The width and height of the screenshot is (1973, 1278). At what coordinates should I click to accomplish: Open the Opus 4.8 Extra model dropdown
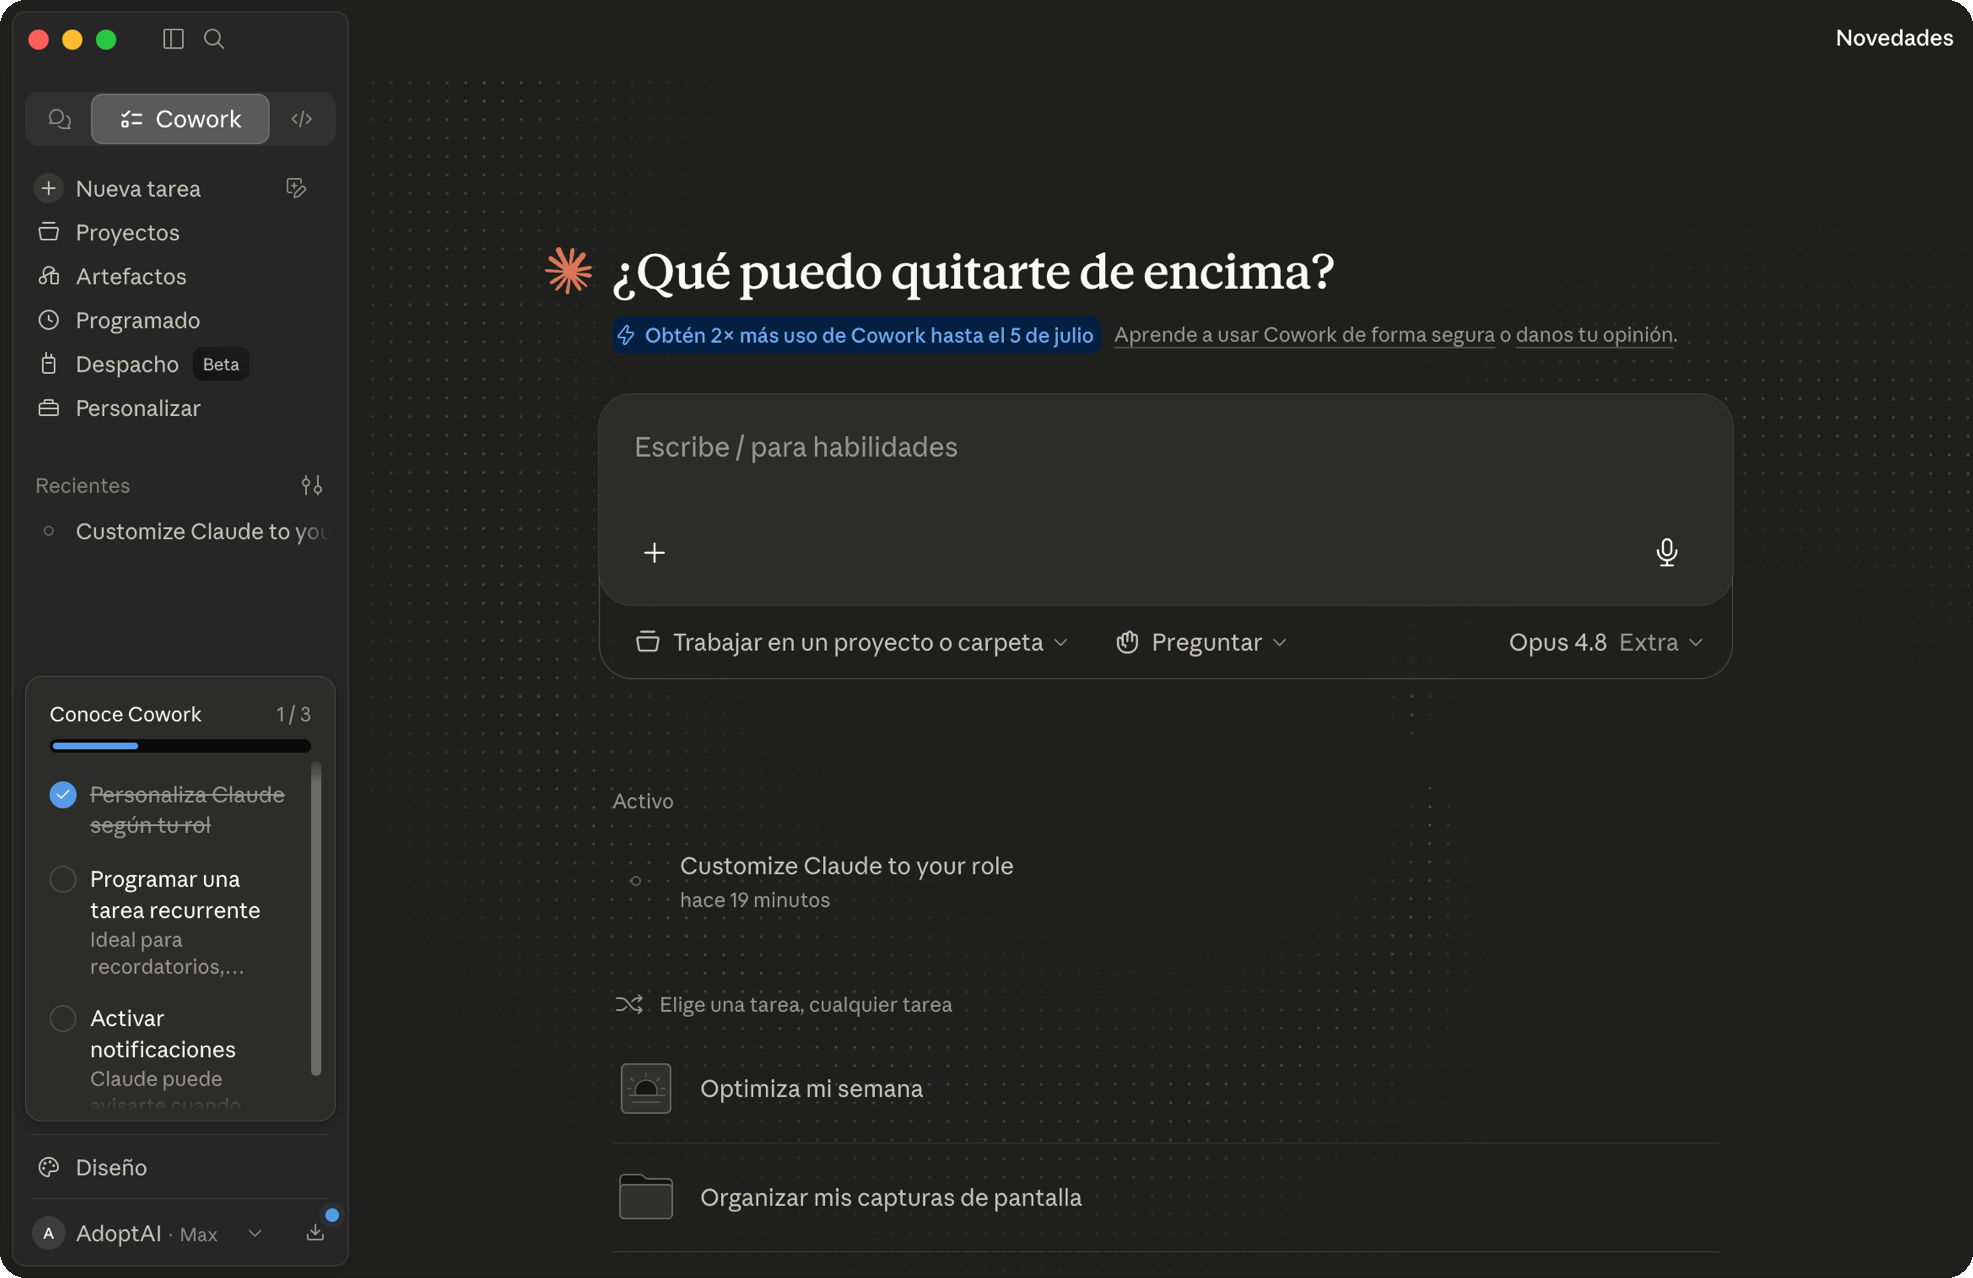click(x=1606, y=642)
